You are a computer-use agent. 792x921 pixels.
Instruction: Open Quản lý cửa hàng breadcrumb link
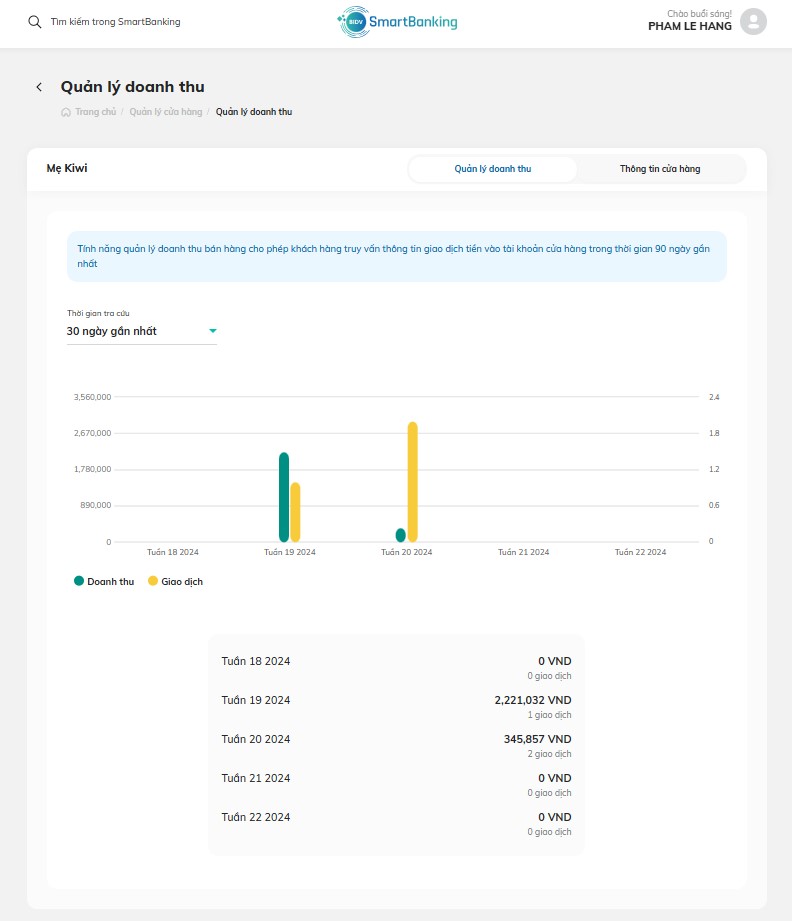(x=166, y=112)
